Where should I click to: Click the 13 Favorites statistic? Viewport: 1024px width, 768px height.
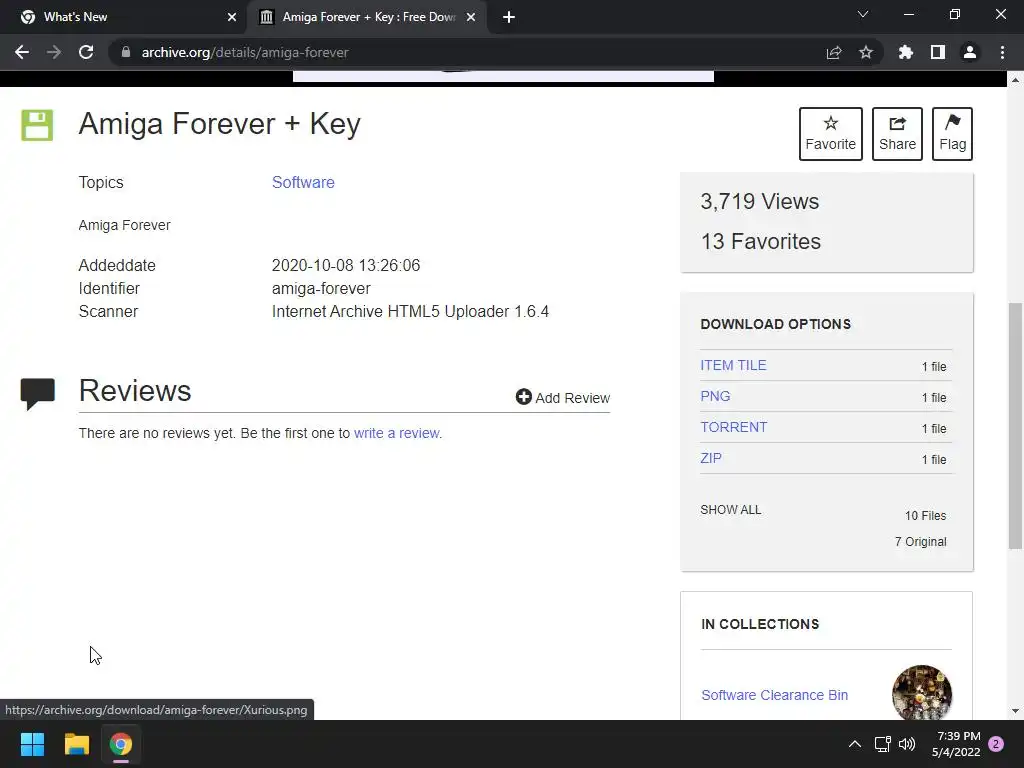(761, 241)
